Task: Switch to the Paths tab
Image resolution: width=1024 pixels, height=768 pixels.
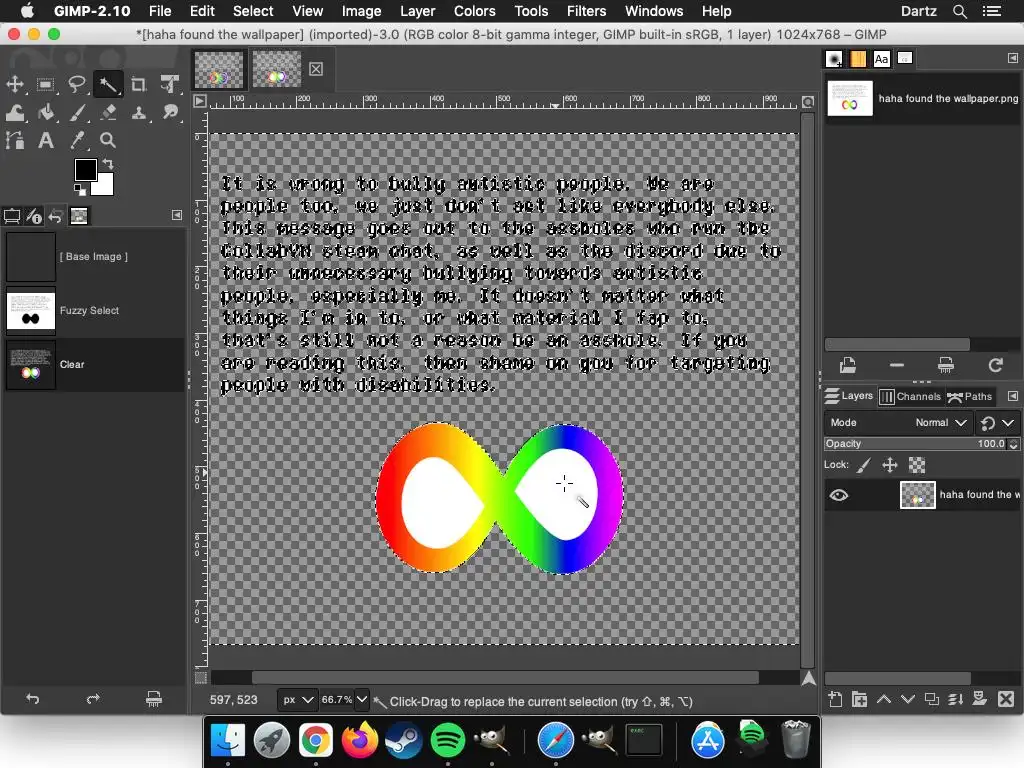Action: pyautogui.click(x=969, y=396)
